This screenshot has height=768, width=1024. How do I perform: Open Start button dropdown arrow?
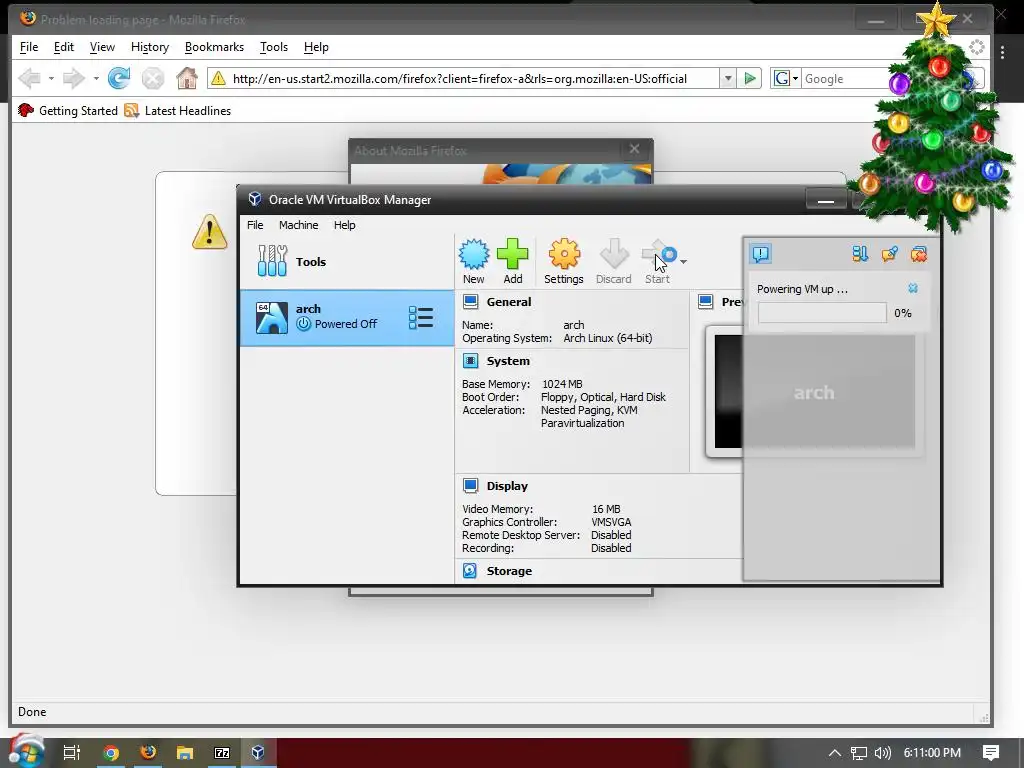pyautogui.click(x=683, y=261)
